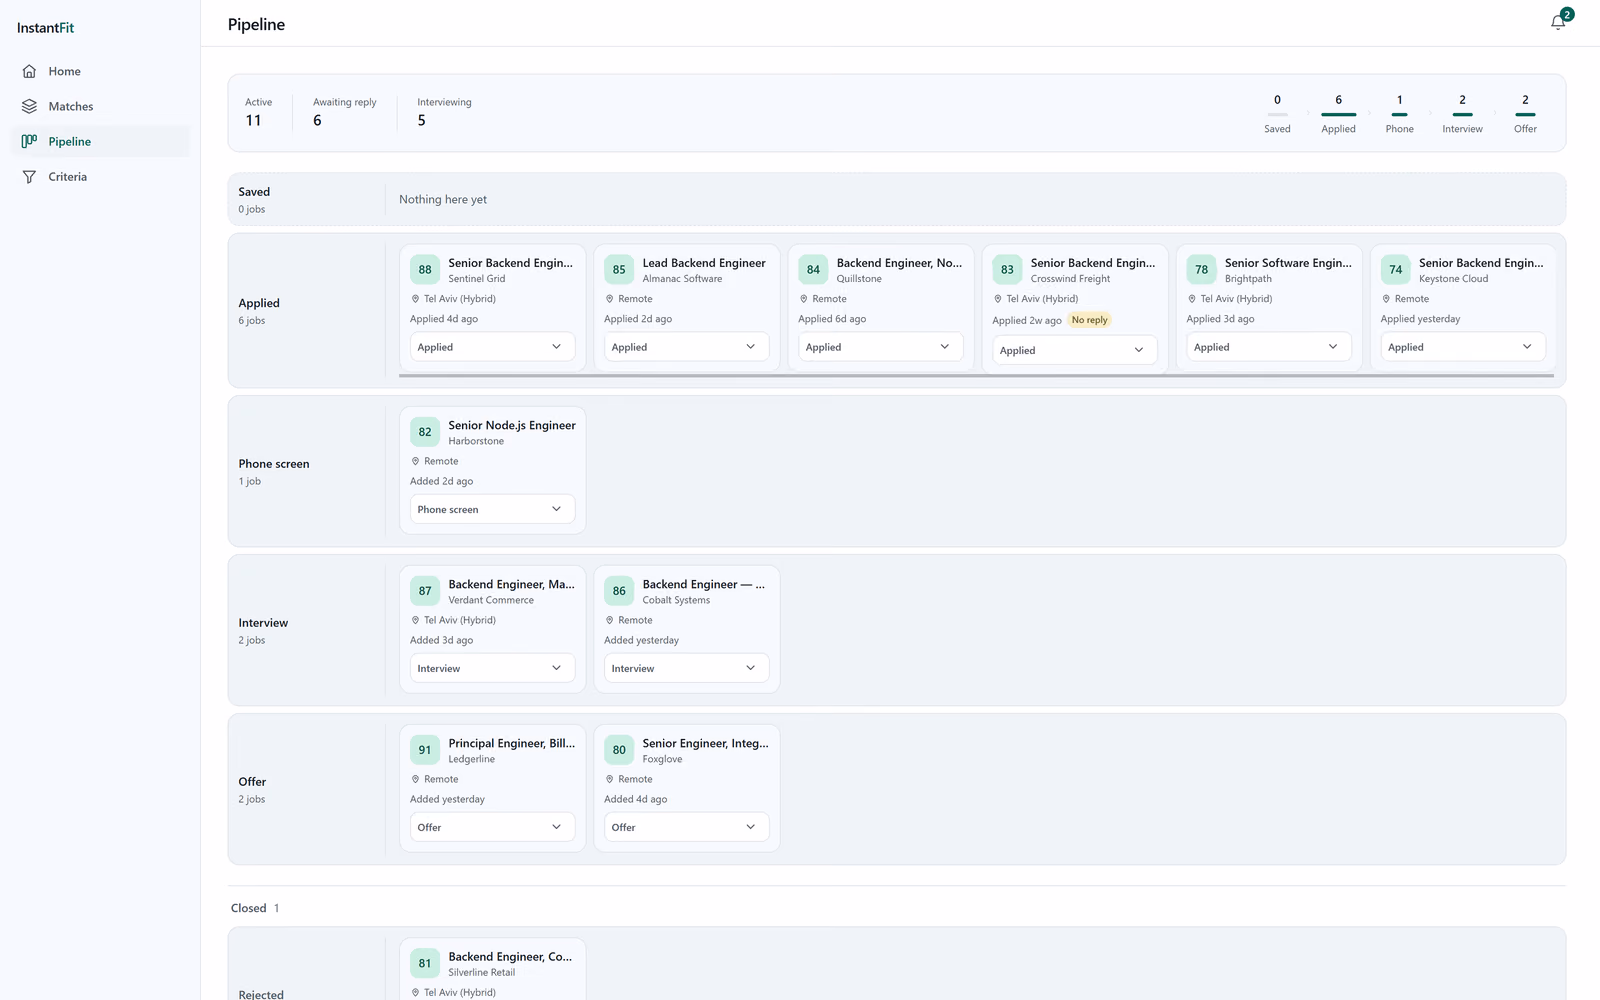The width and height of the screenshot is (1600, 1000).
Task: Click score badge 80 on Foxglove card
Action: click(619, 750)
